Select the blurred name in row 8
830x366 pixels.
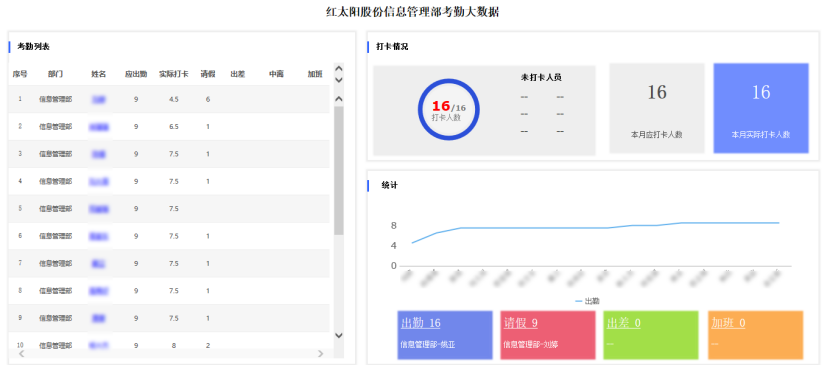[x=98, y=291]
